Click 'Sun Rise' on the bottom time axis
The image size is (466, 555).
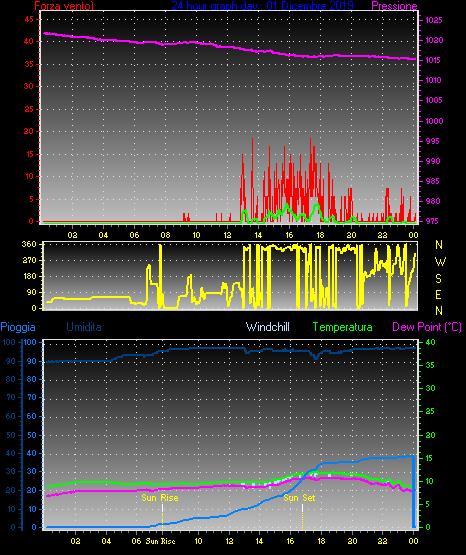pos(160,541)
